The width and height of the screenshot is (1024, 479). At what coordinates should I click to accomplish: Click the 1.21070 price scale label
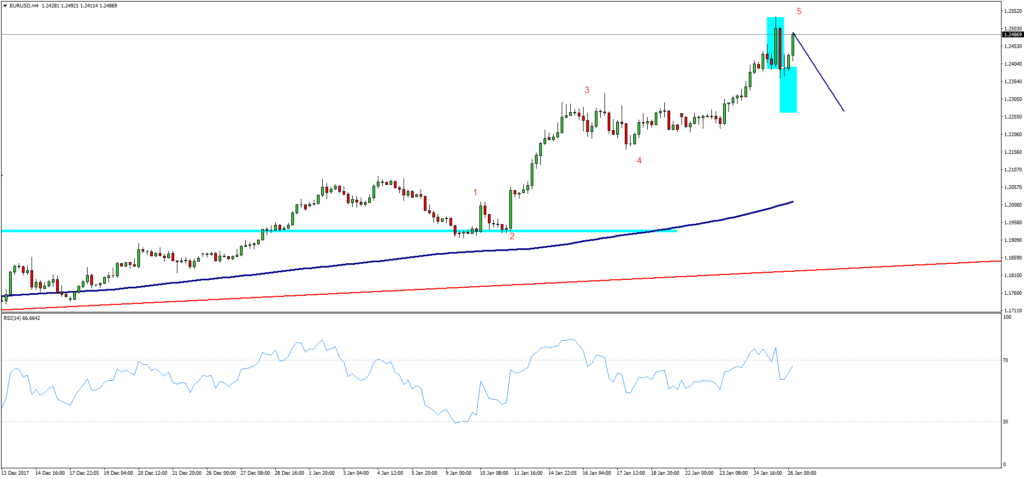tap(1012, 170)
